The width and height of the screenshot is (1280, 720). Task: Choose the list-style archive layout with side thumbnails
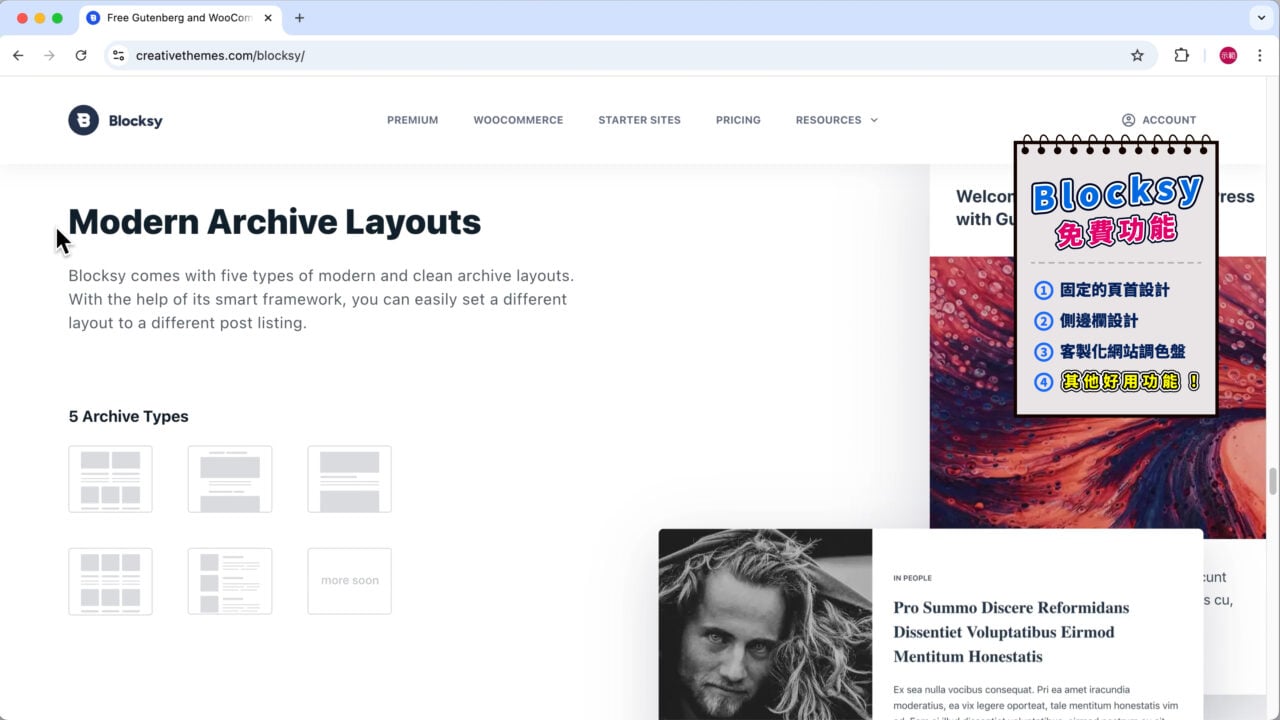coord(230,581)
